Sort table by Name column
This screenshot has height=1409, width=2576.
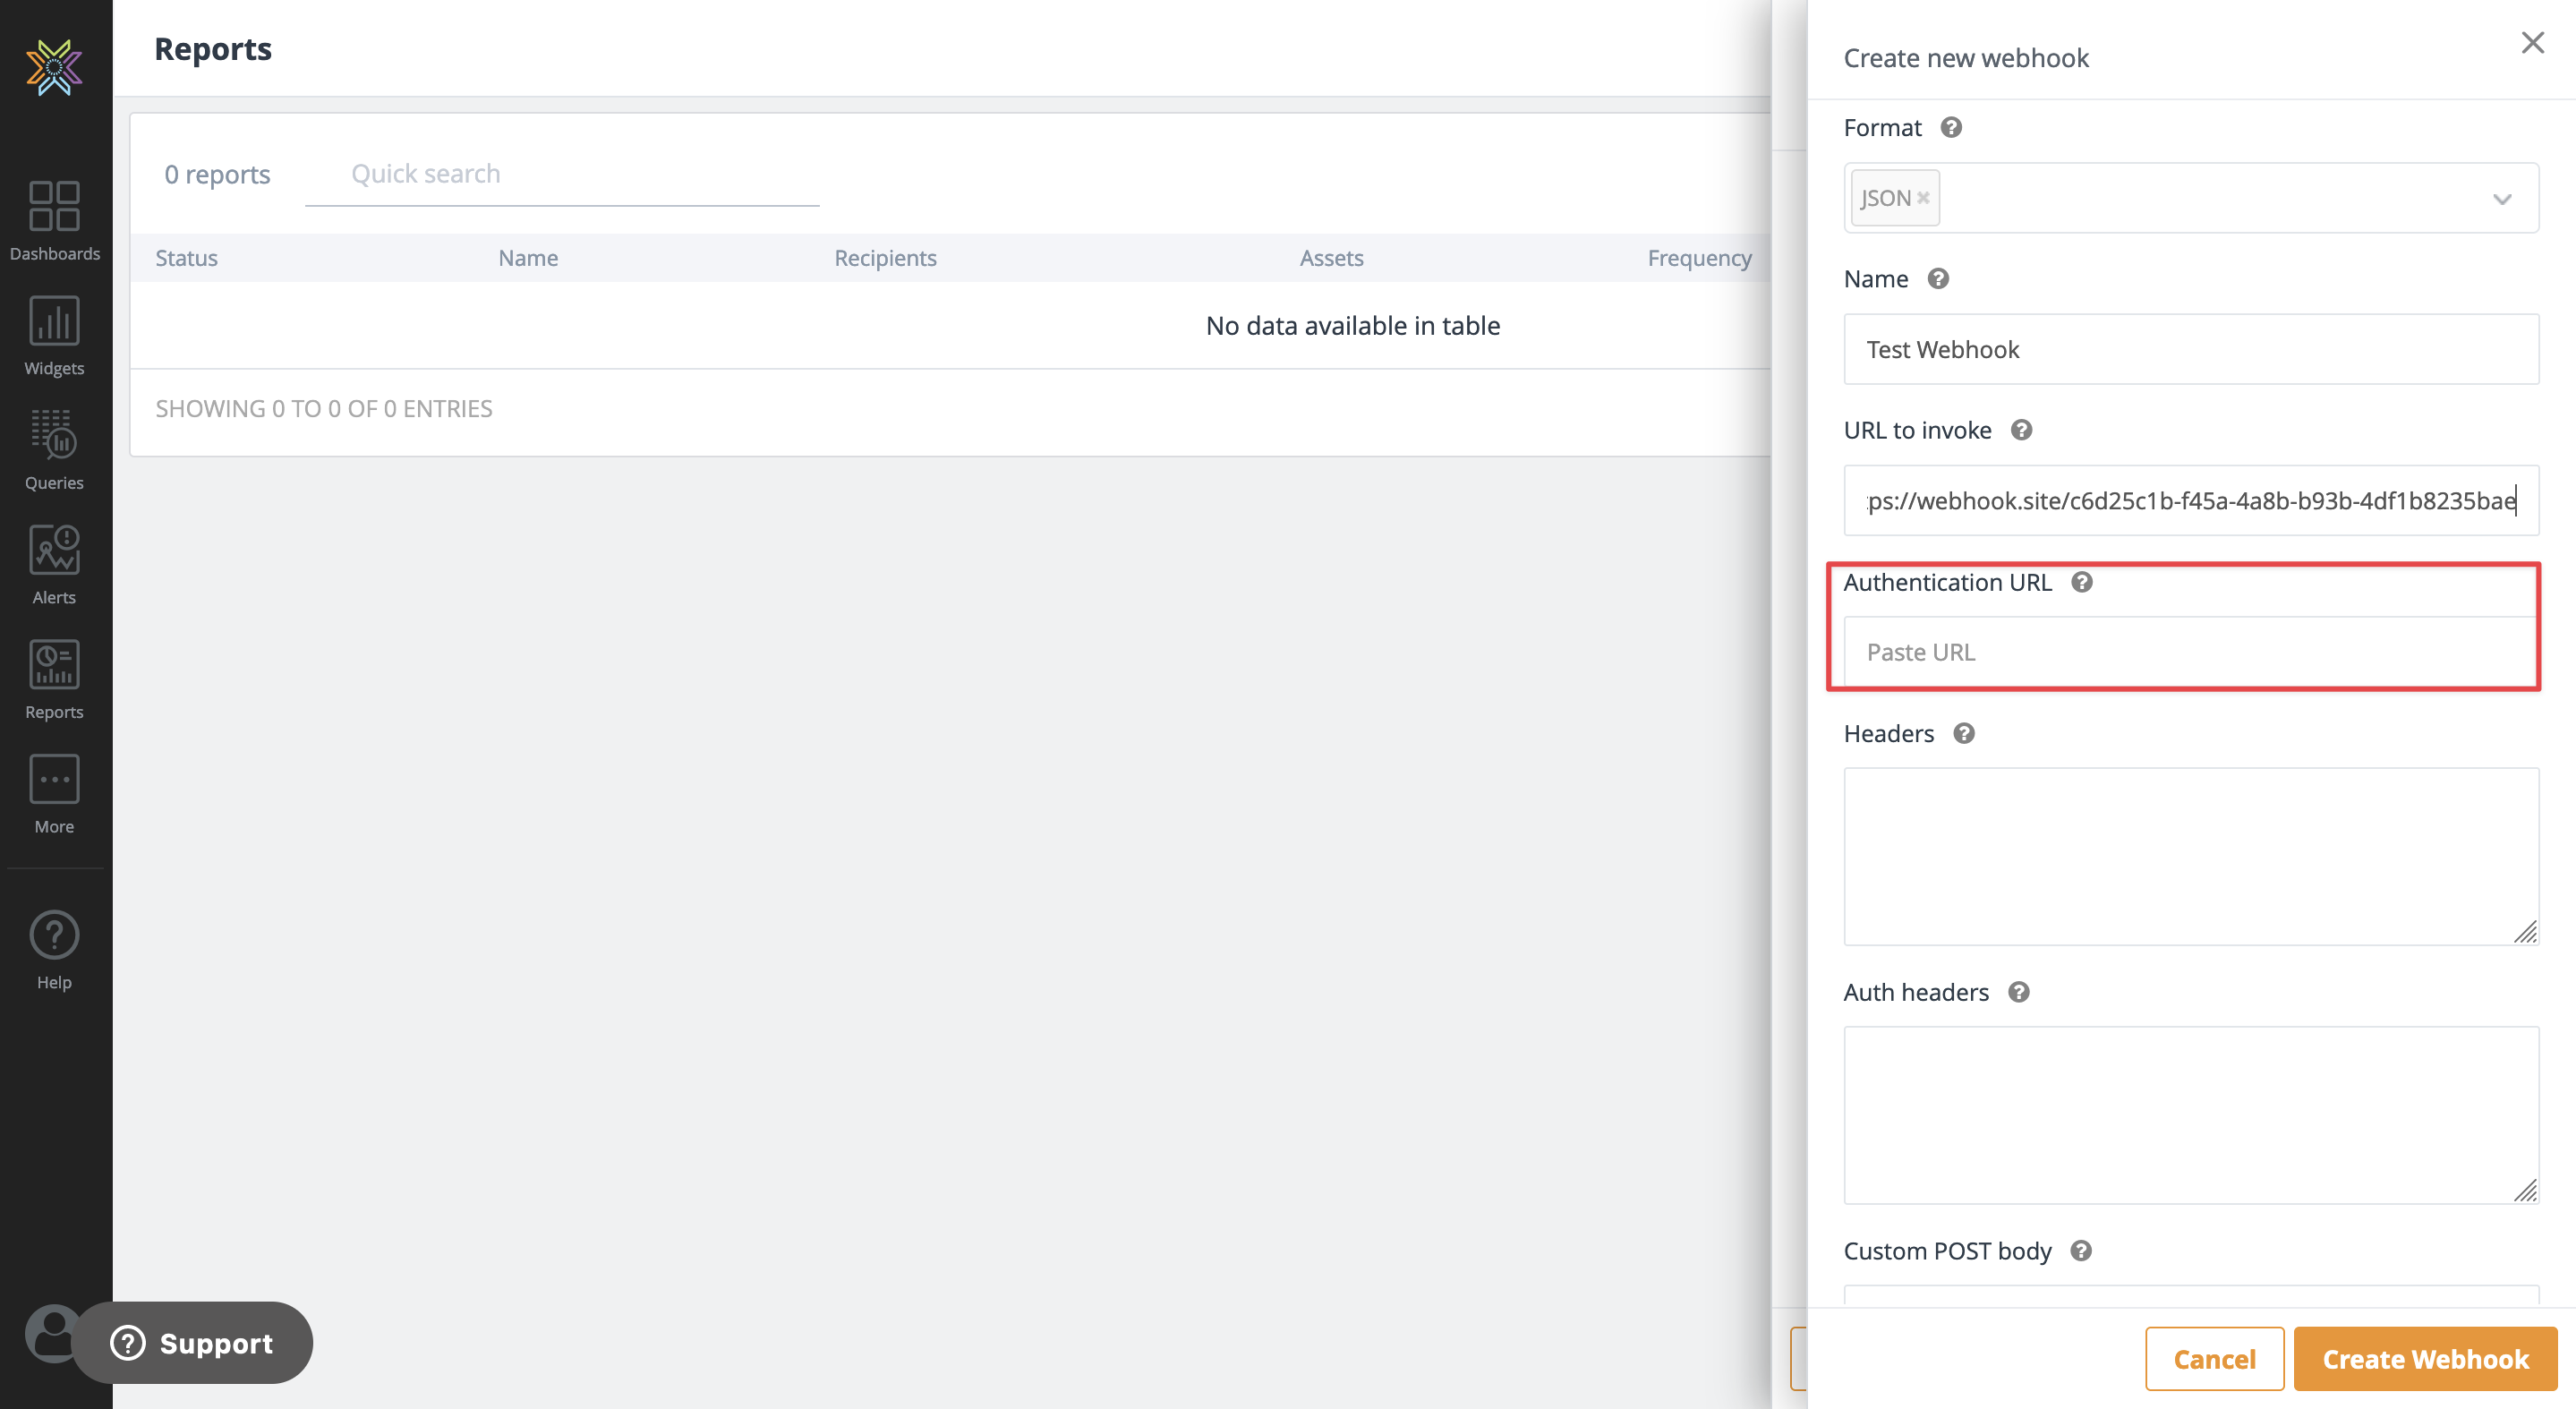528,258
